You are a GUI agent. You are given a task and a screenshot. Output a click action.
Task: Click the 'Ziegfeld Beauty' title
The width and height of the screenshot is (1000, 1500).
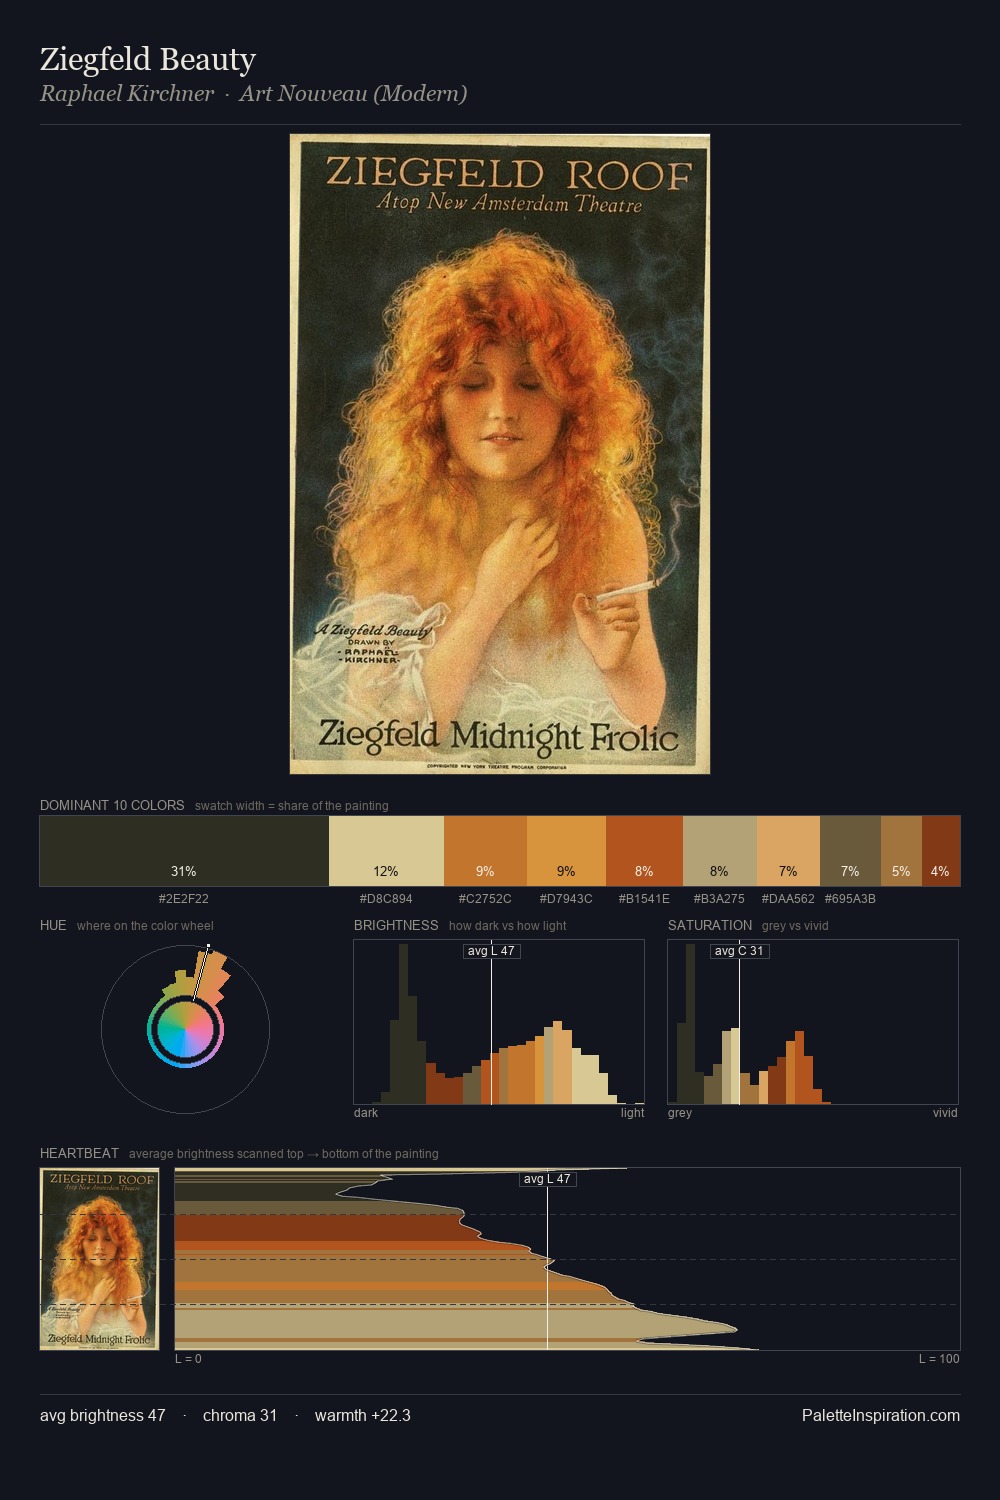(x=148, y=60)
